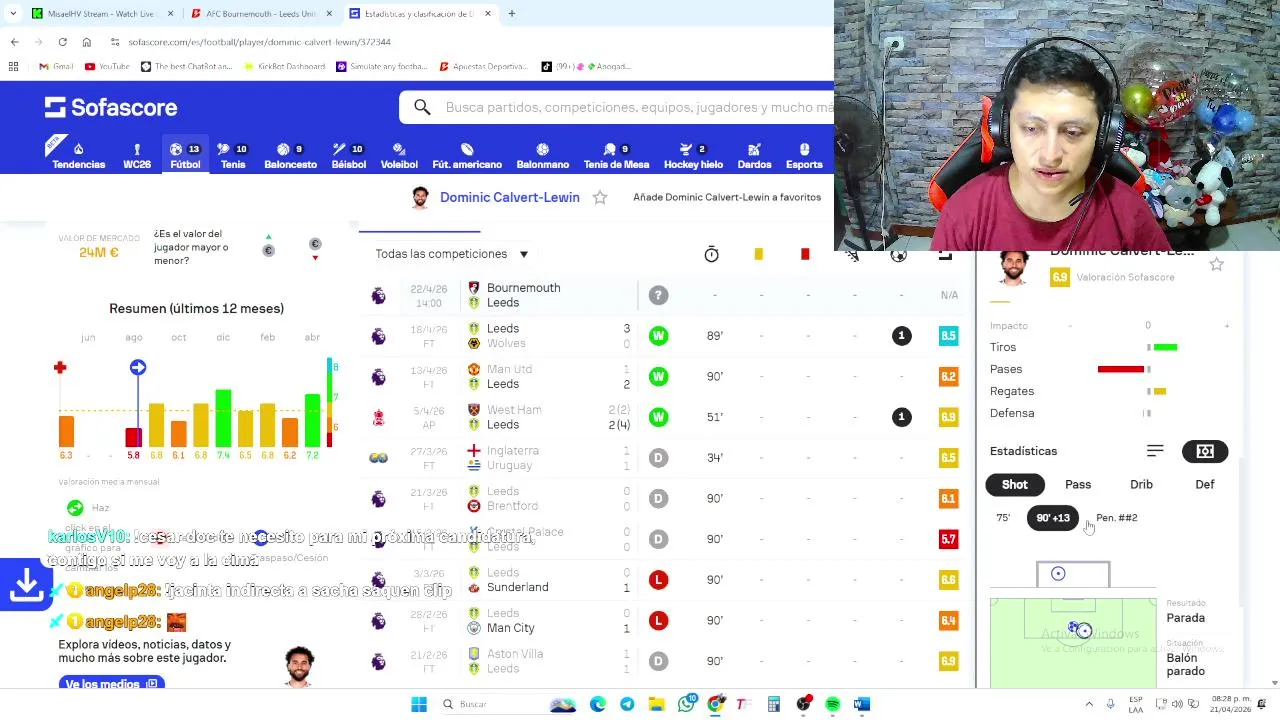Click the Dominic Calvert-Lewin name link
Screen dimensions: 1280x720
click(x=510, y=197)
